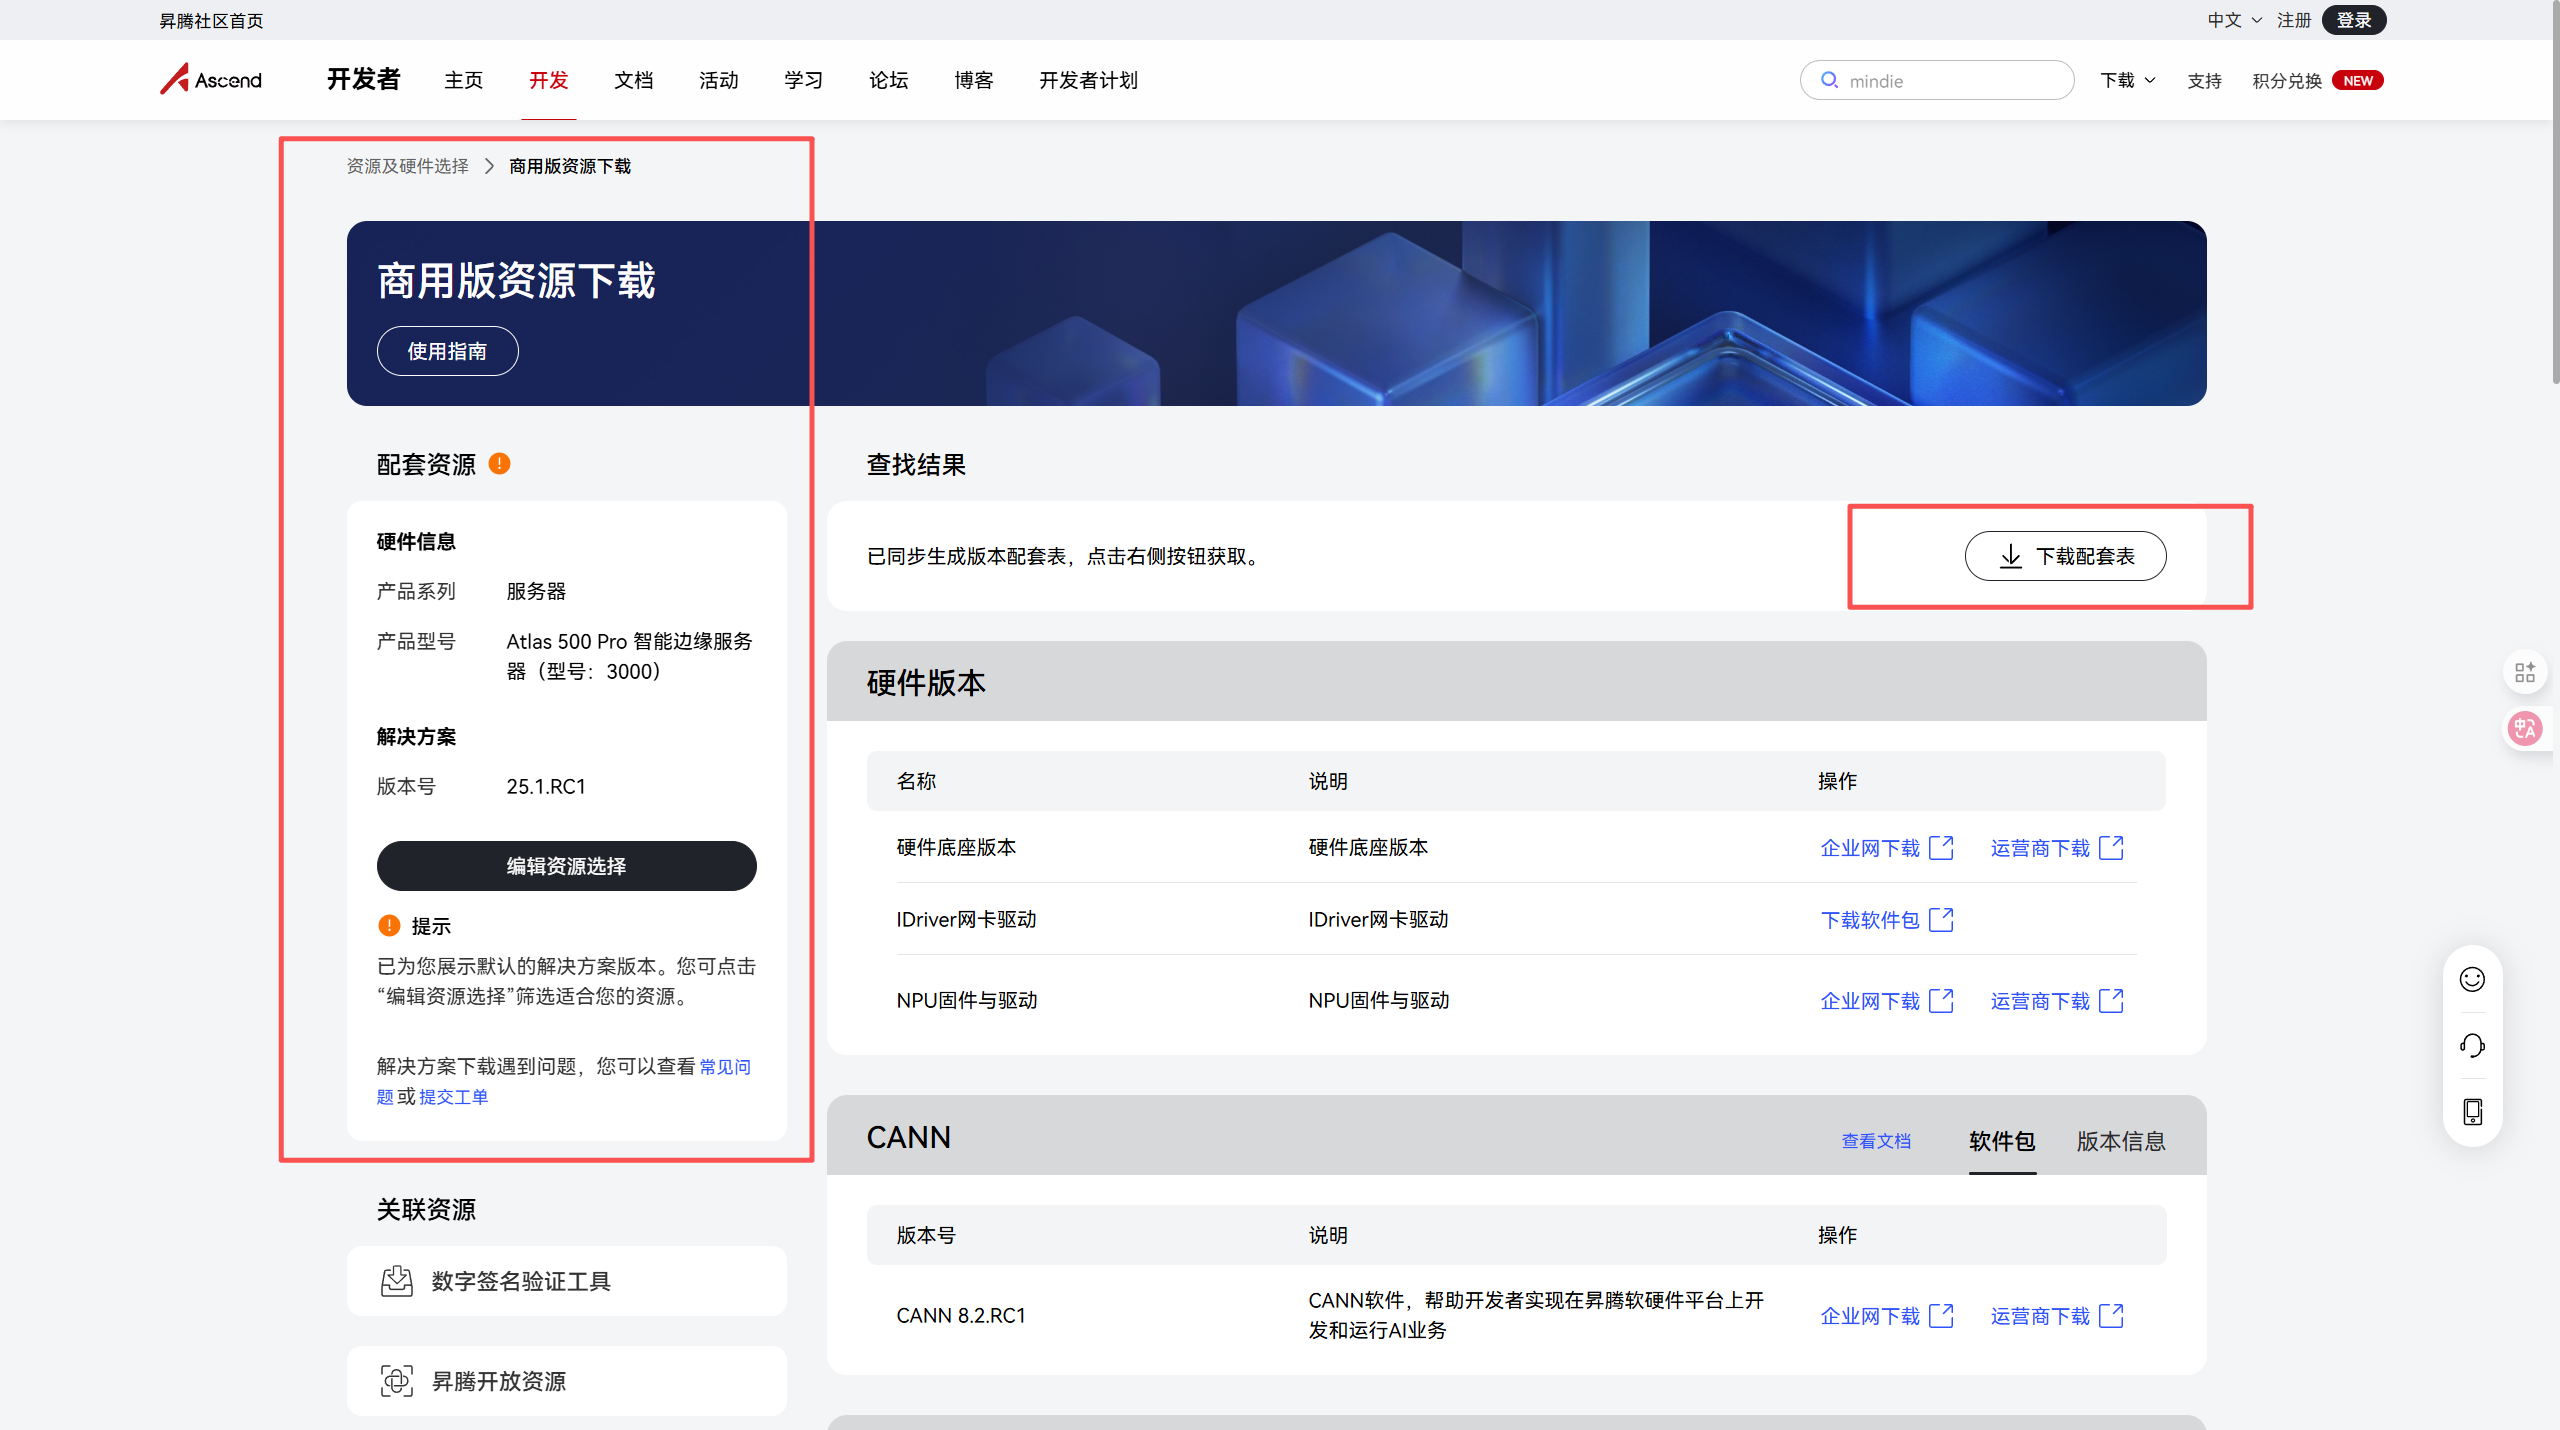Viewport: 2560px width, 1430px height.
Task: Open the 主页 nav item
Action: point(464,80)
